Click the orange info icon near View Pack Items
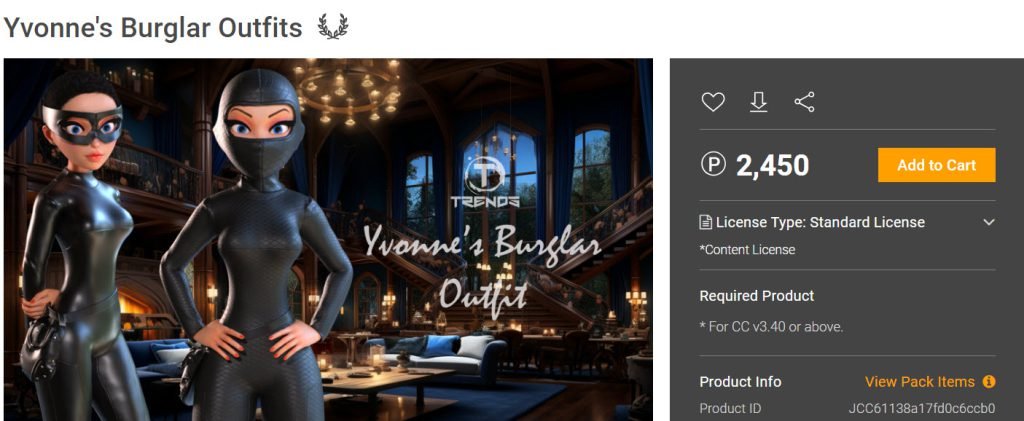The height and width of the screenshot is (421, 1024). 989,381
